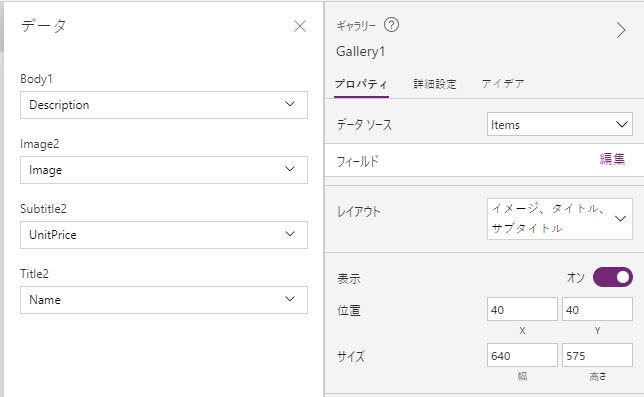Expand the データ ソース Items dropdown

point(559,124)
